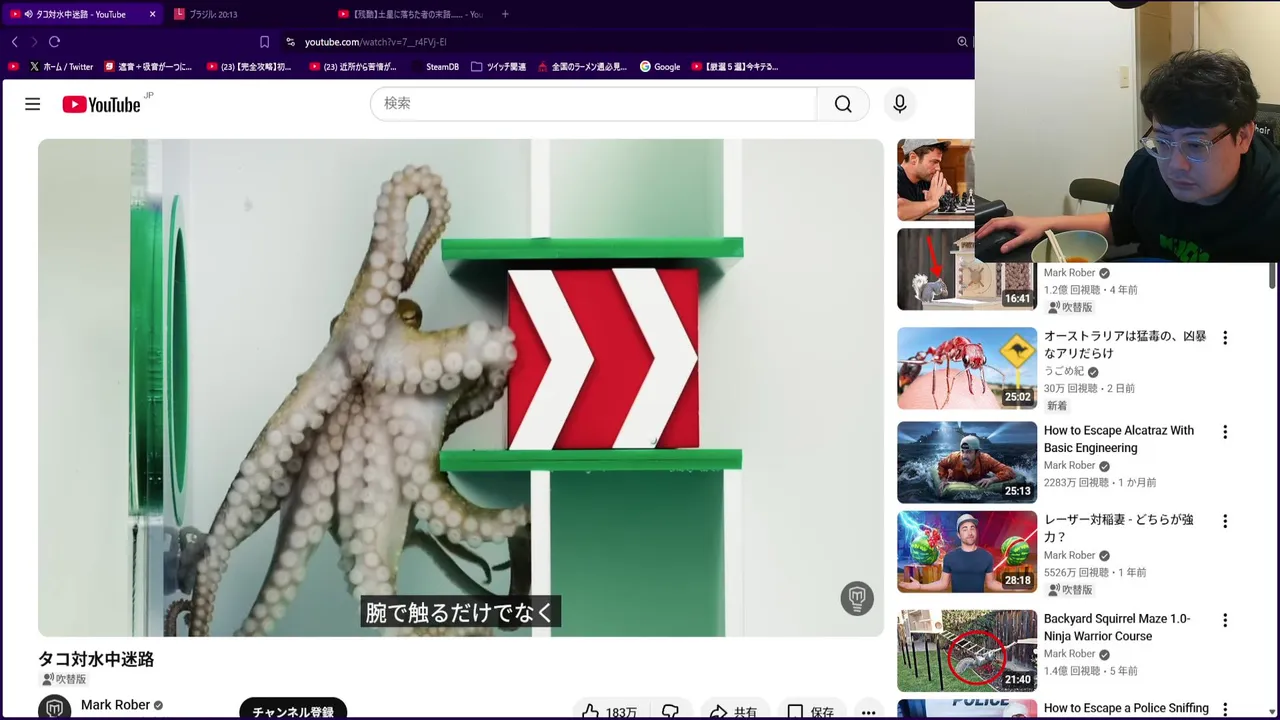The height and width of the screenshot is (720, 1280).
Task: Open the YouTube hamburger guide menu
Action: pos(32,104)
